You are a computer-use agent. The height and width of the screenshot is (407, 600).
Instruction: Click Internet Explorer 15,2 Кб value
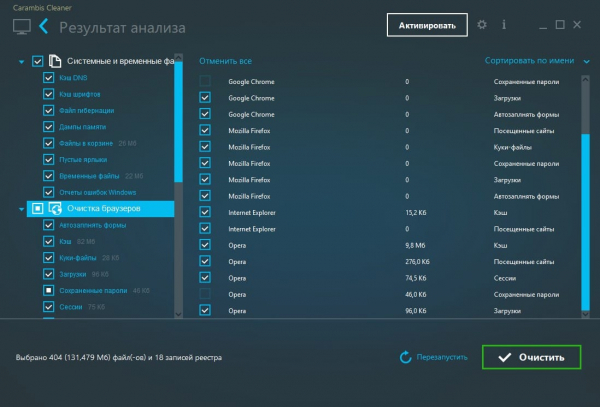(x=416, y=213)
